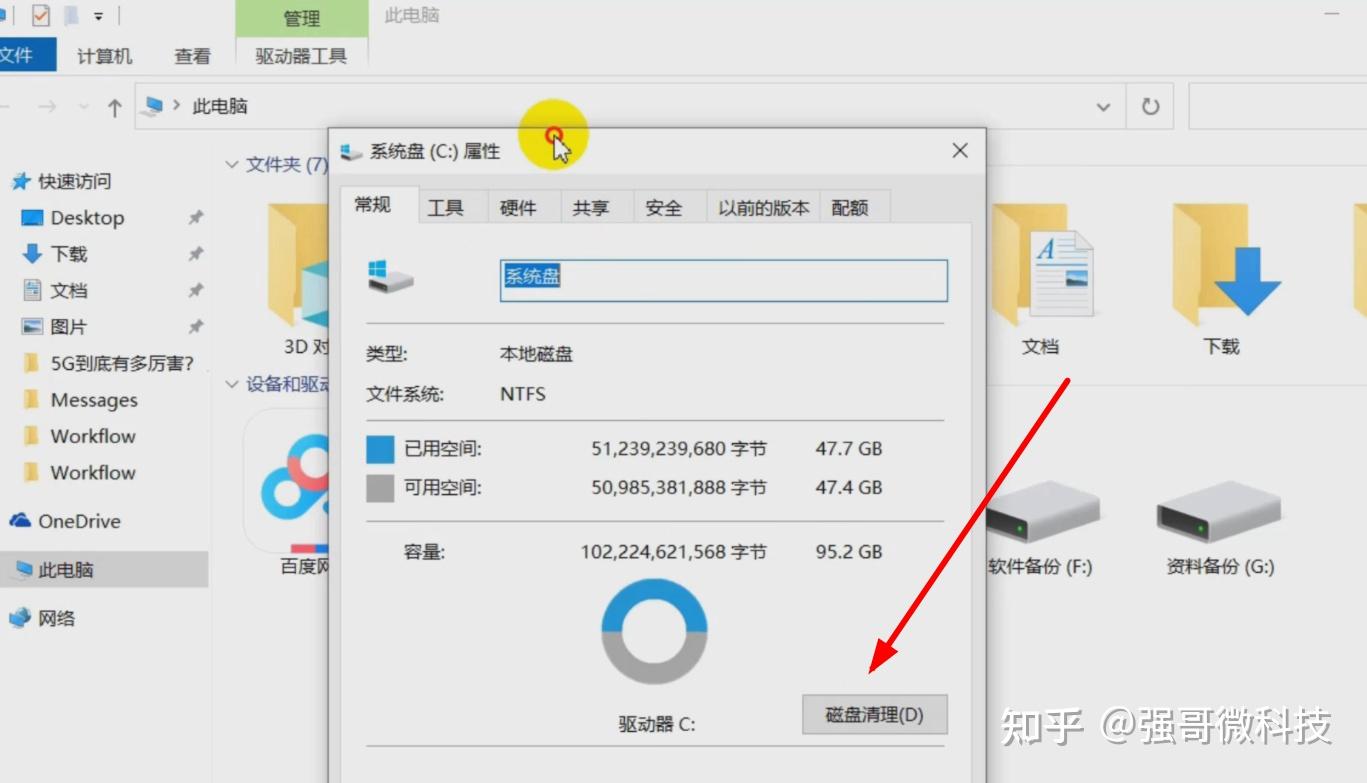This screenshot has width=1367, height=783.
Task: Open the 5G到底有多厉害? folder
Action: (x=122, y=364)
